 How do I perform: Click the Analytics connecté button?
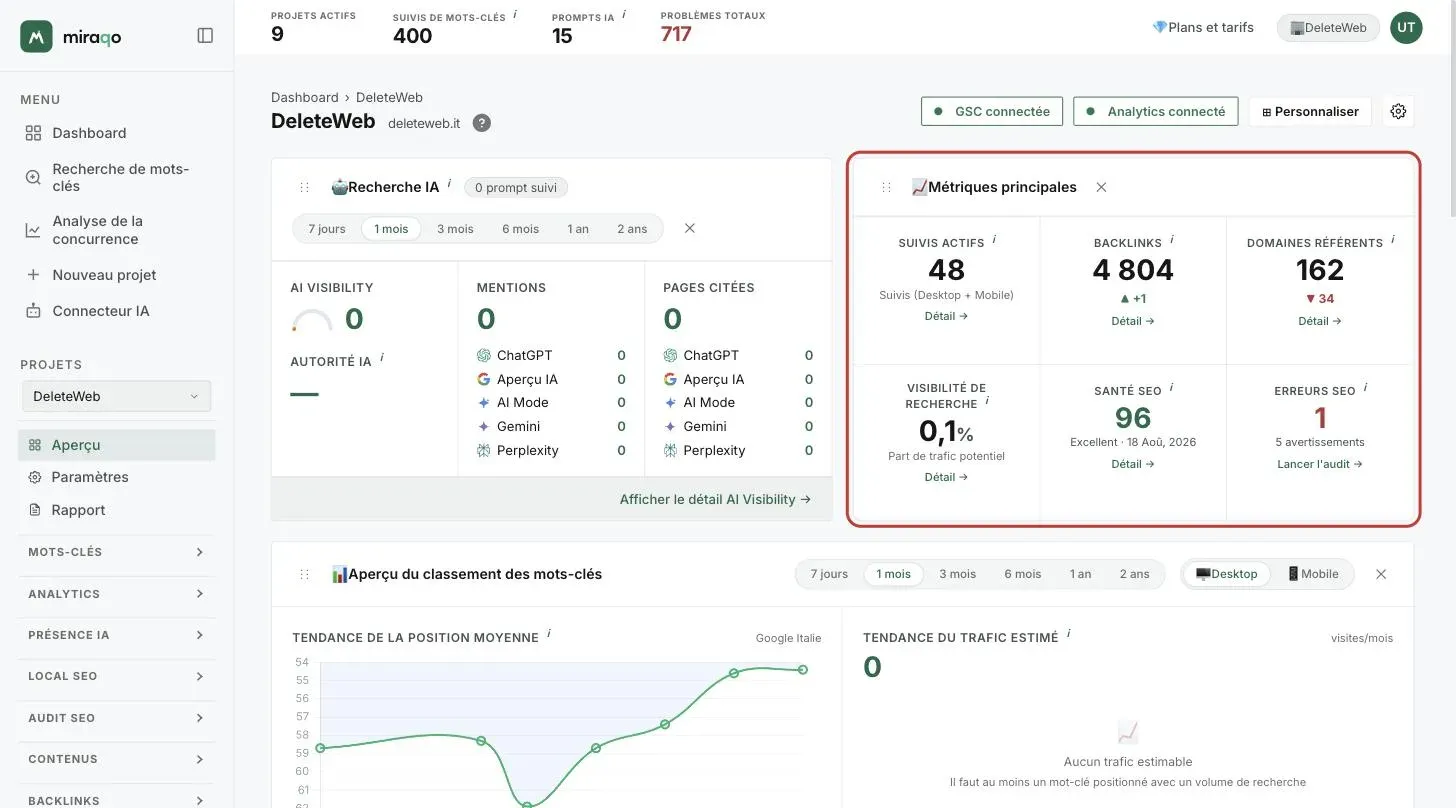[x=1156, y=111]
